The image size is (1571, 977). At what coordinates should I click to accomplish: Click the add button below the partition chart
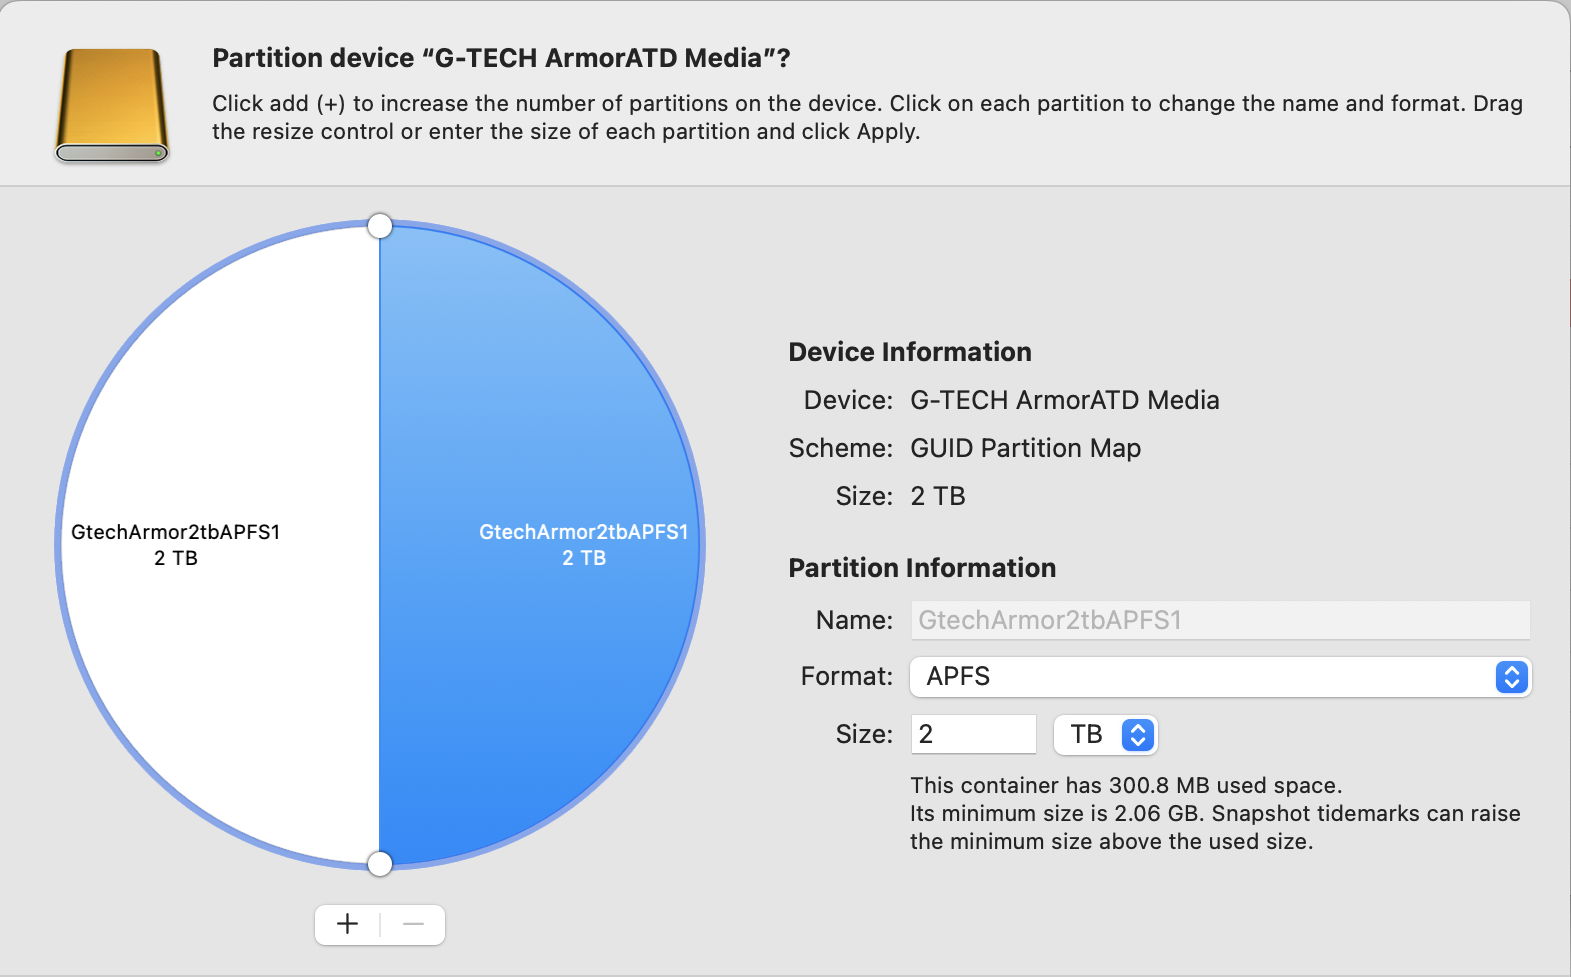click(347, 924)
